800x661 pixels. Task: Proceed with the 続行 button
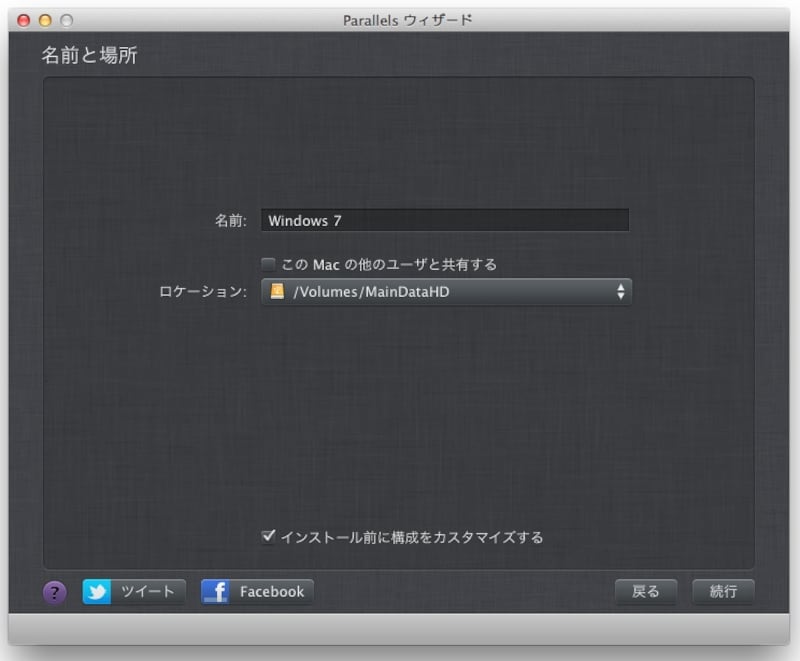tap(723, 592)
